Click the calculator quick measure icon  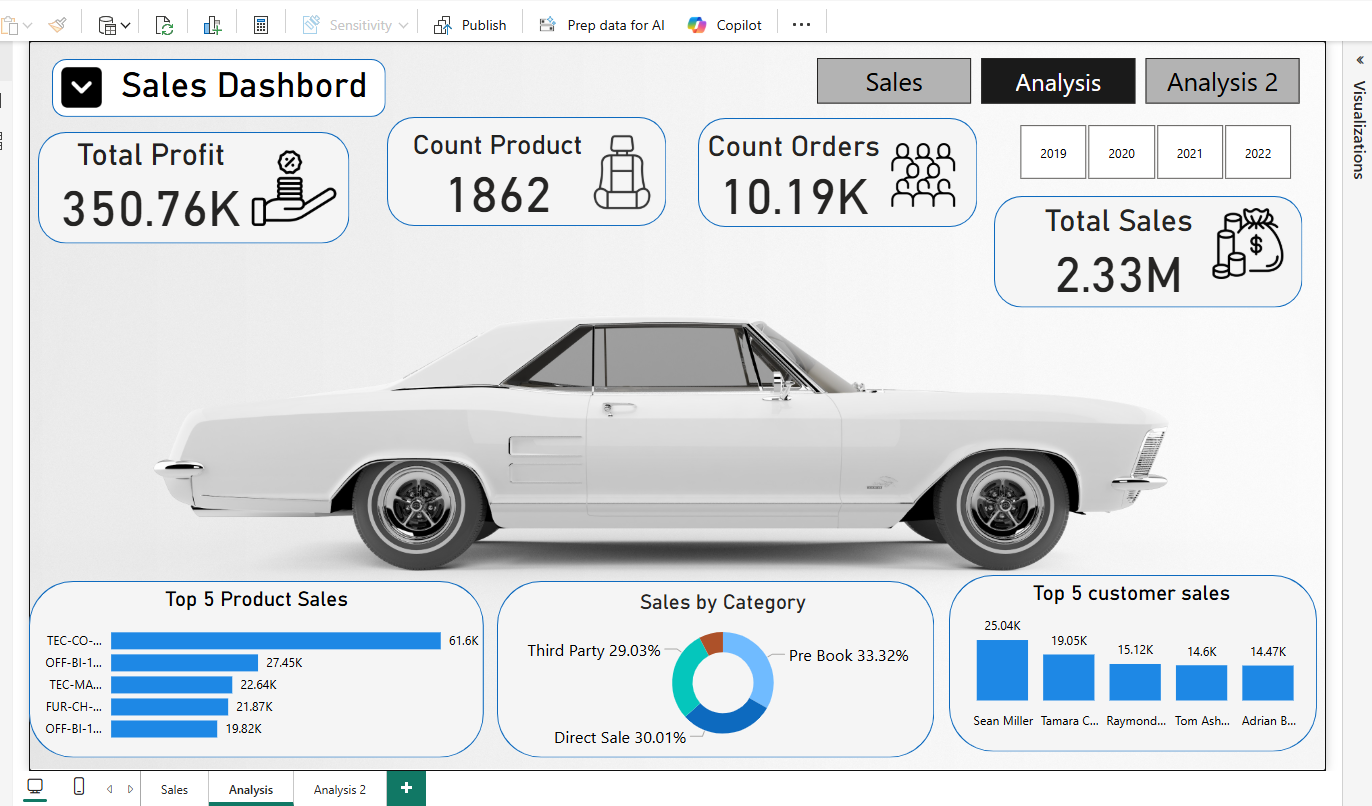(x=261, y=25)
